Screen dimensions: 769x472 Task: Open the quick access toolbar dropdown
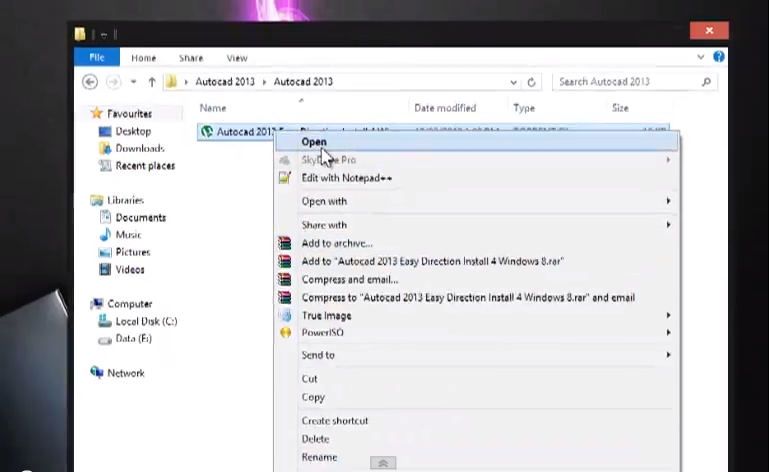tap(103, 35)
